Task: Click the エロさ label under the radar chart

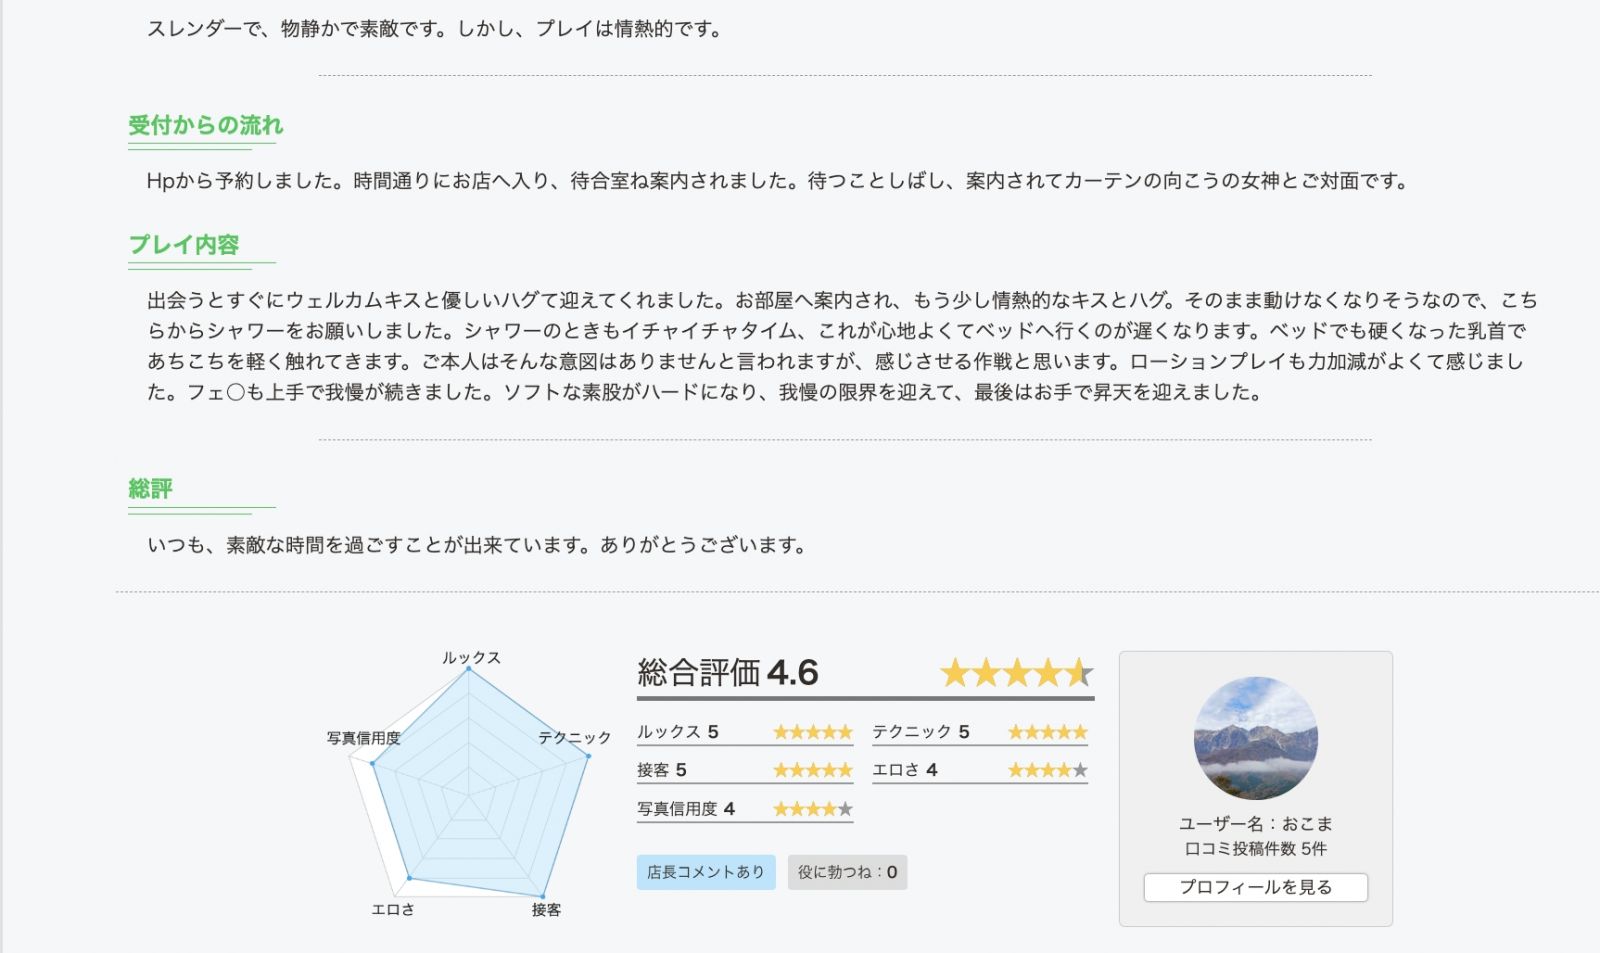Action: pyautogui.click(x=392, y=910)
